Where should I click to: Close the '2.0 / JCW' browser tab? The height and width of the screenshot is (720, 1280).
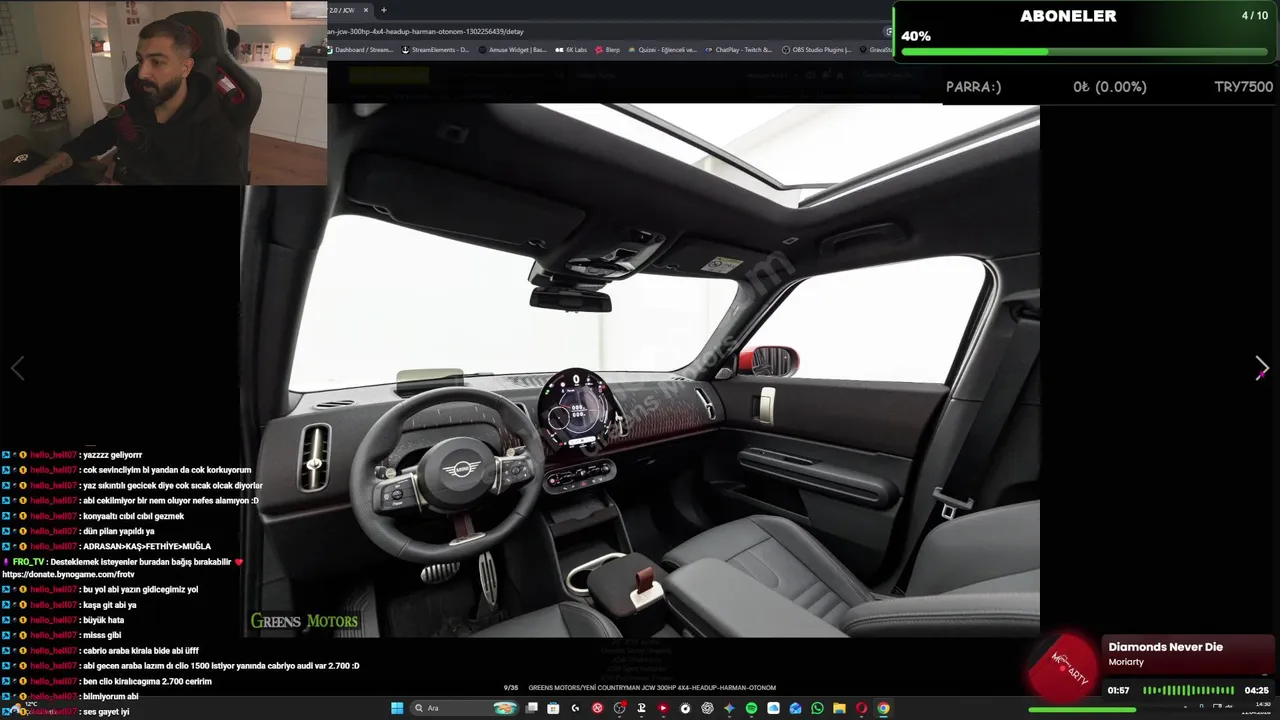(366, 10)
